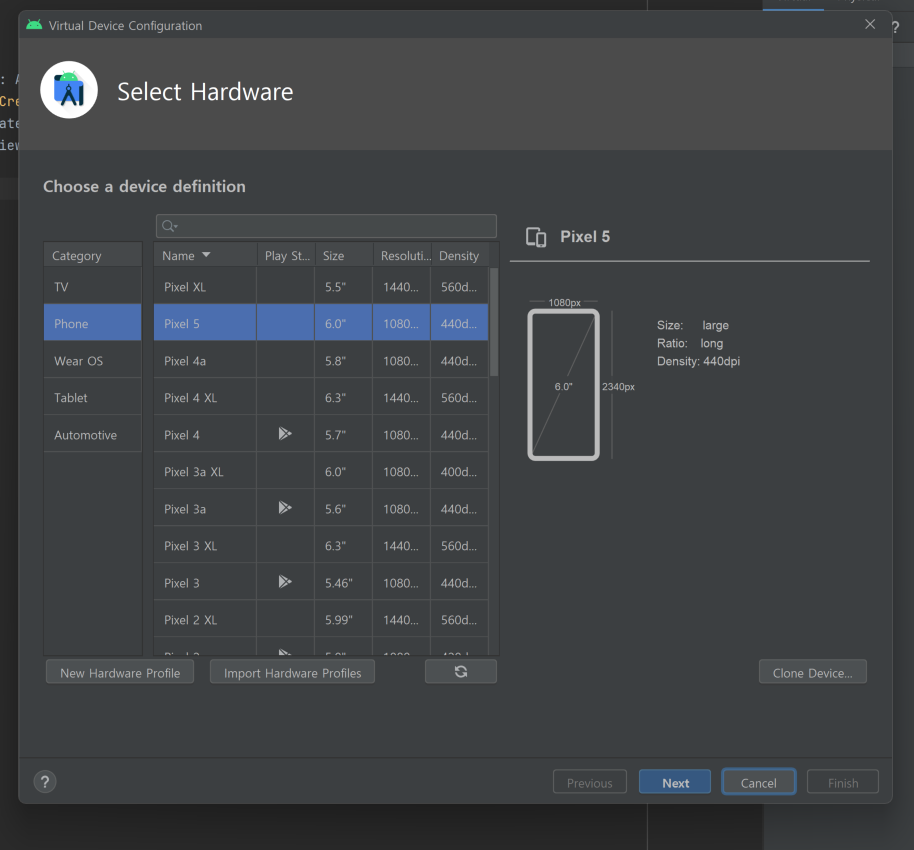914x850 pixels.
Task: Click the 400d... density cell
Action: pos(459,472)
